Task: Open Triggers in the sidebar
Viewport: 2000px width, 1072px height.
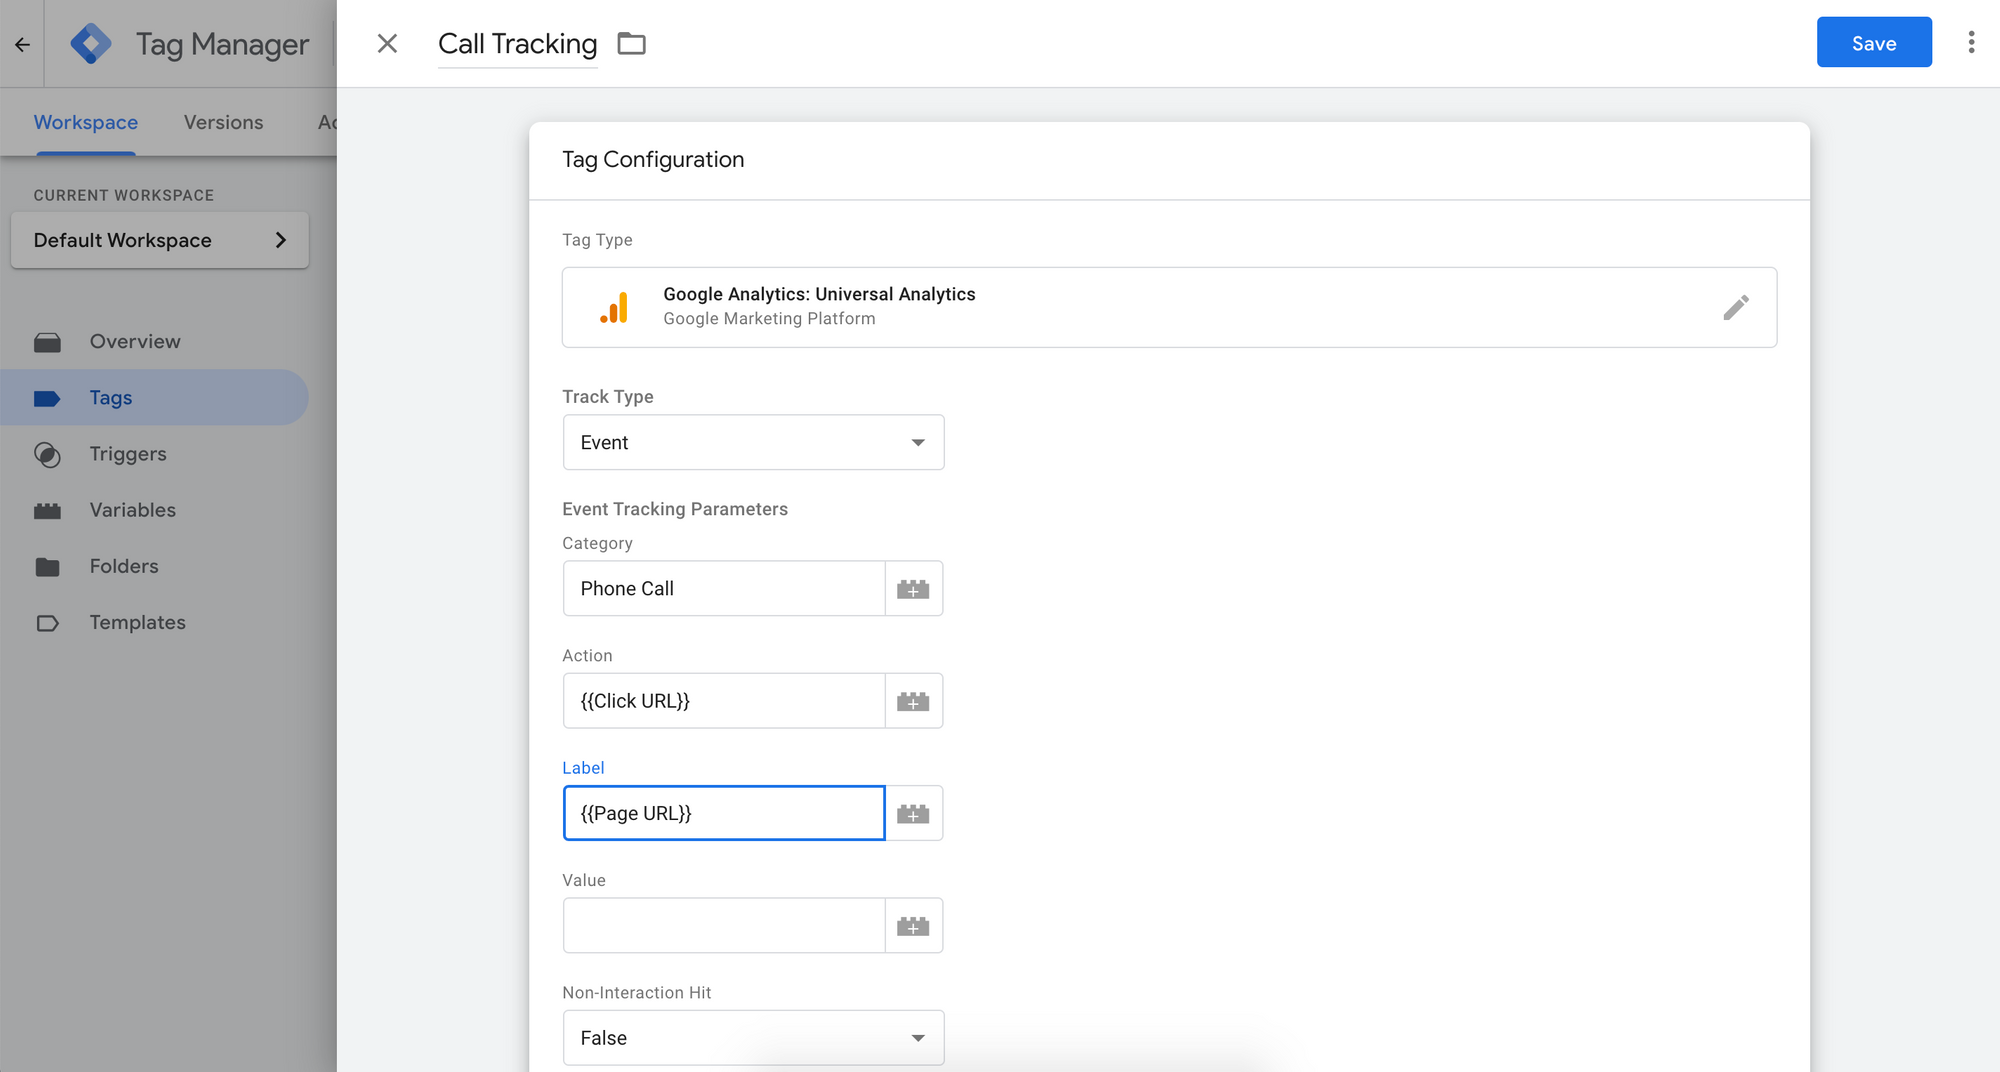Action: pos(154,453)
